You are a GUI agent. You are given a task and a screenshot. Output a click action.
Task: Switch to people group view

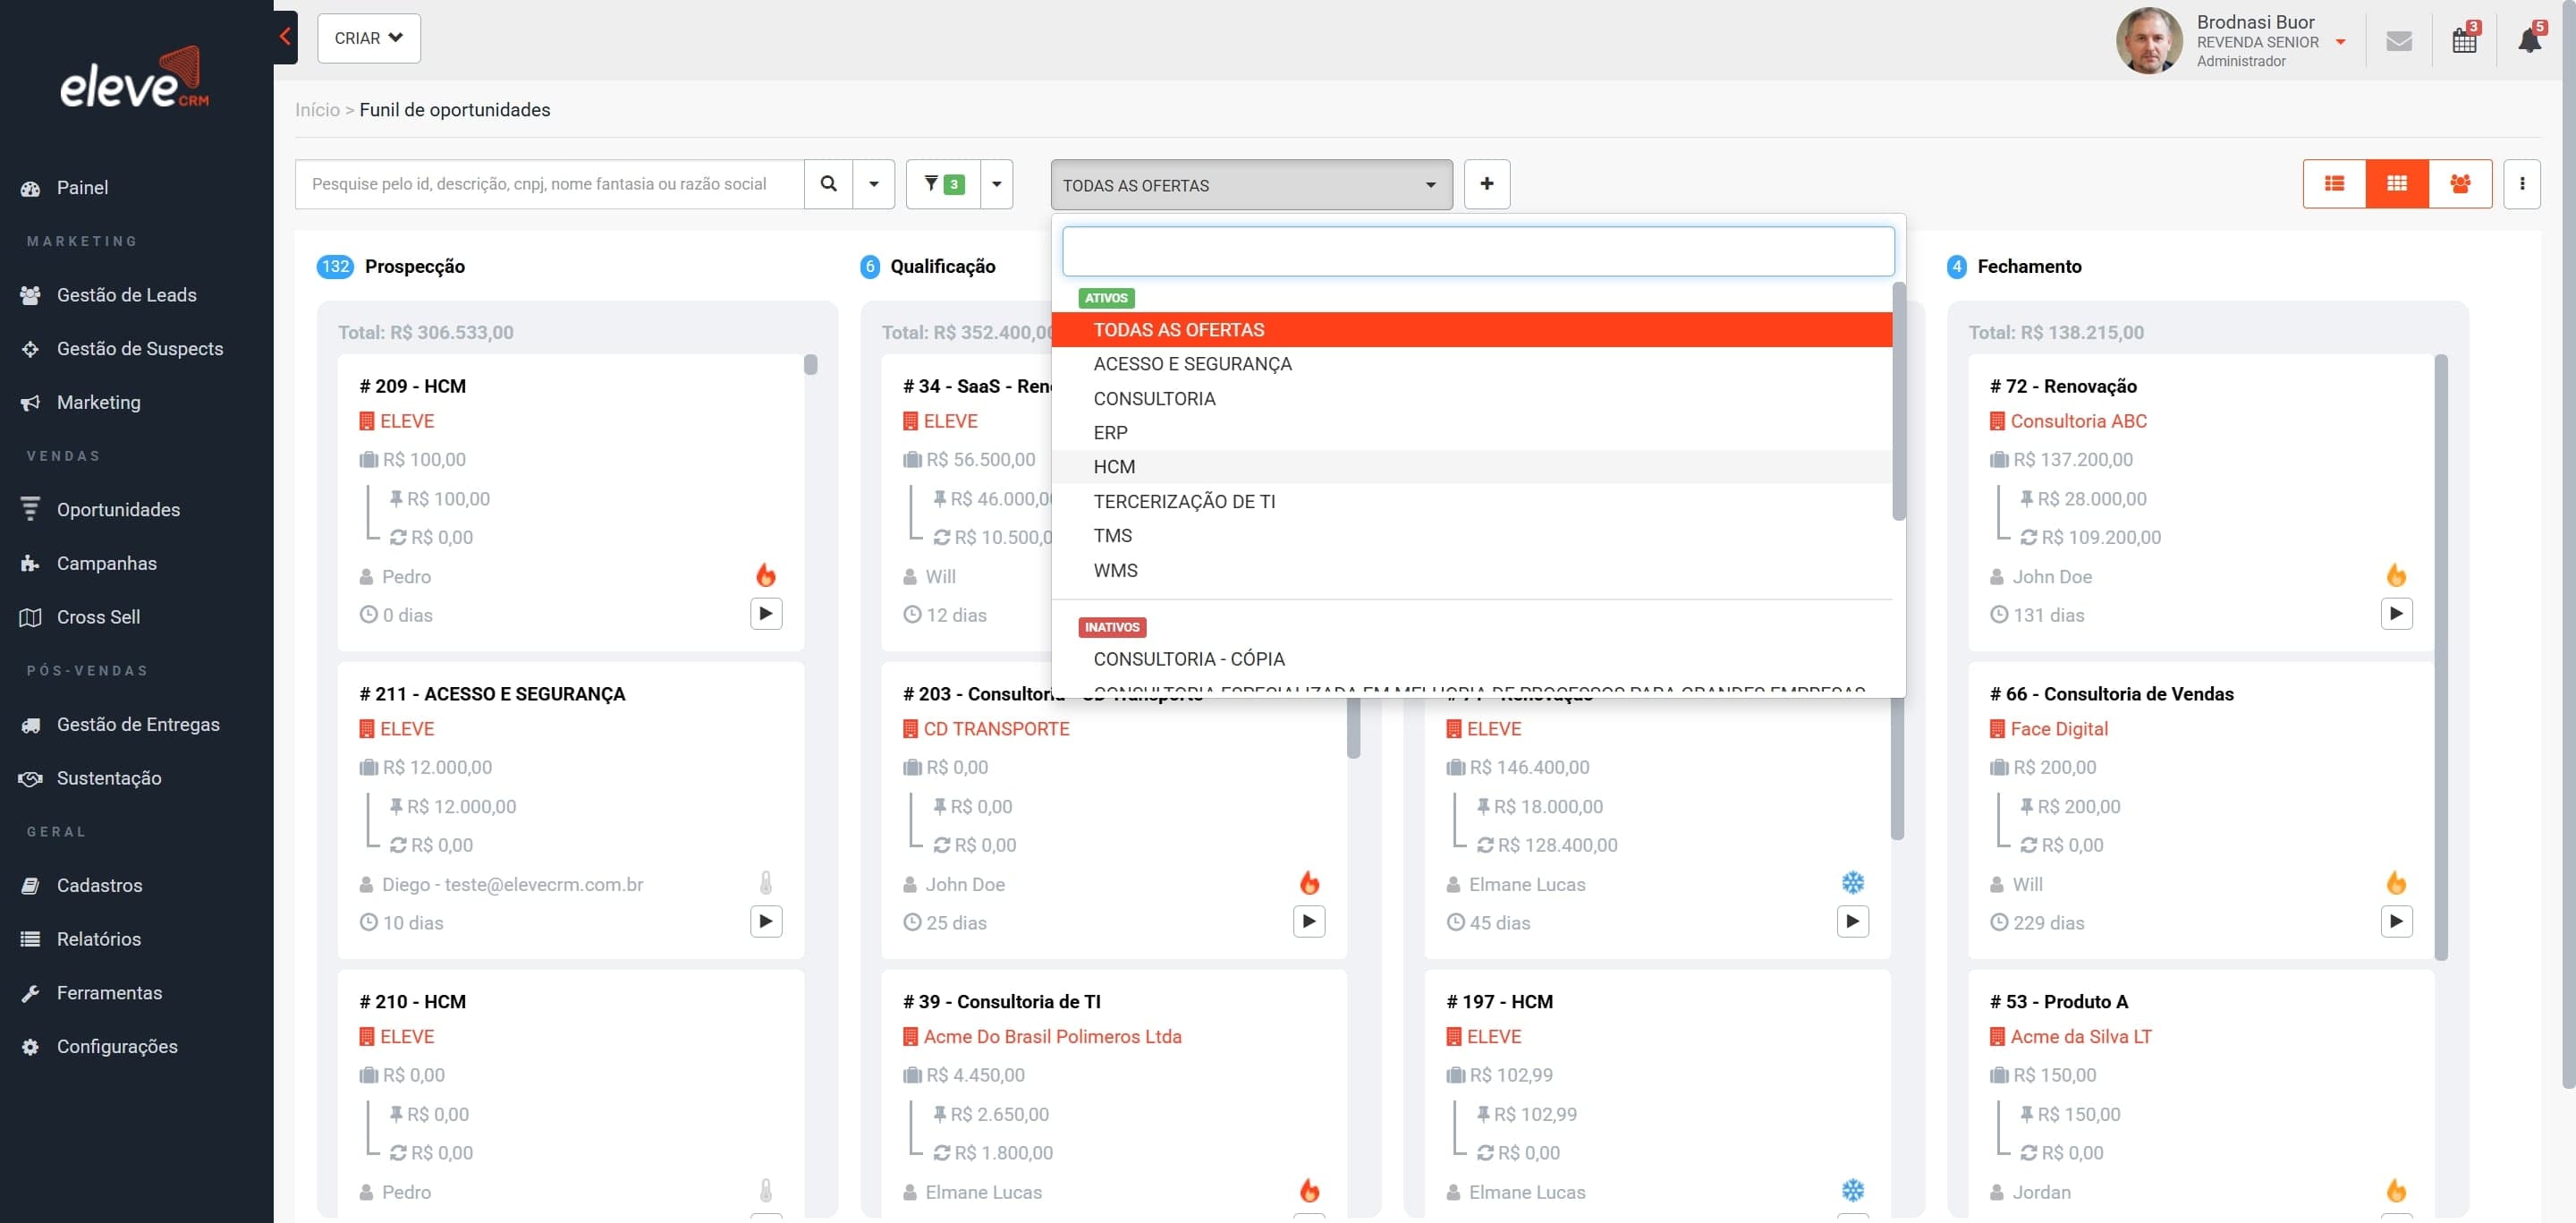click(x=2459, y=184)
